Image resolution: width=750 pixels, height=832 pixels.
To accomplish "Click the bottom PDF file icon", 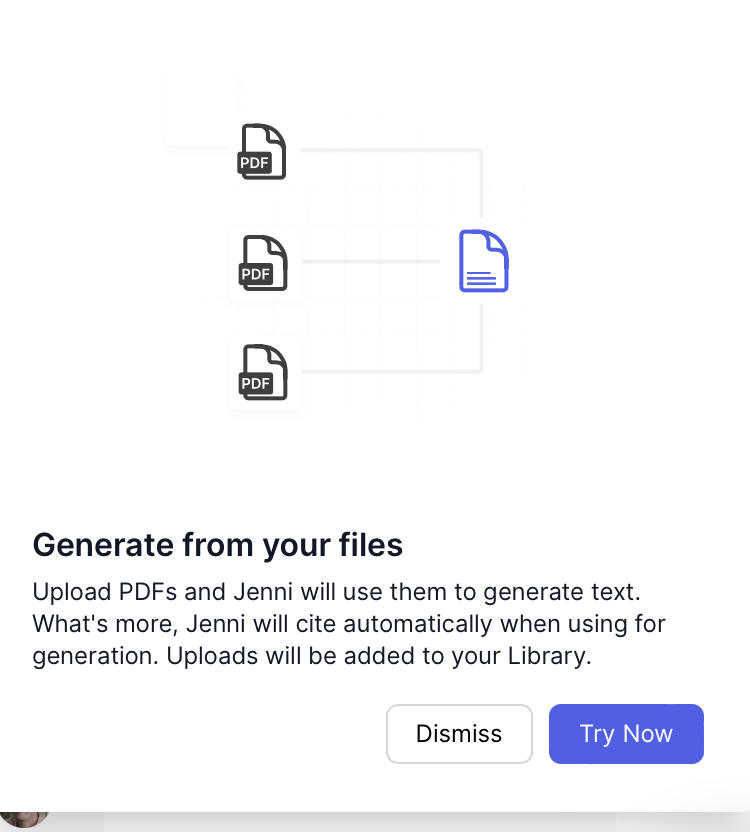I will coord(263,372).
